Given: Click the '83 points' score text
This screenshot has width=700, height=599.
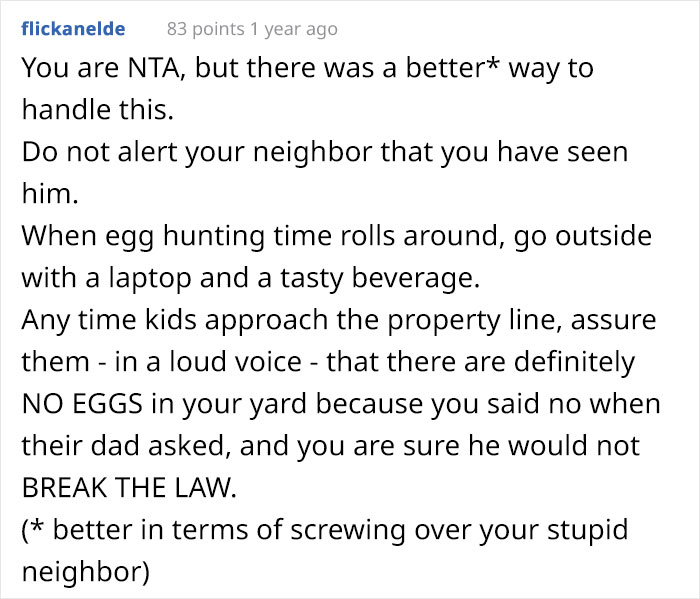Looking at the screenshot, I should pyautogui.click(x=204, y=29).
